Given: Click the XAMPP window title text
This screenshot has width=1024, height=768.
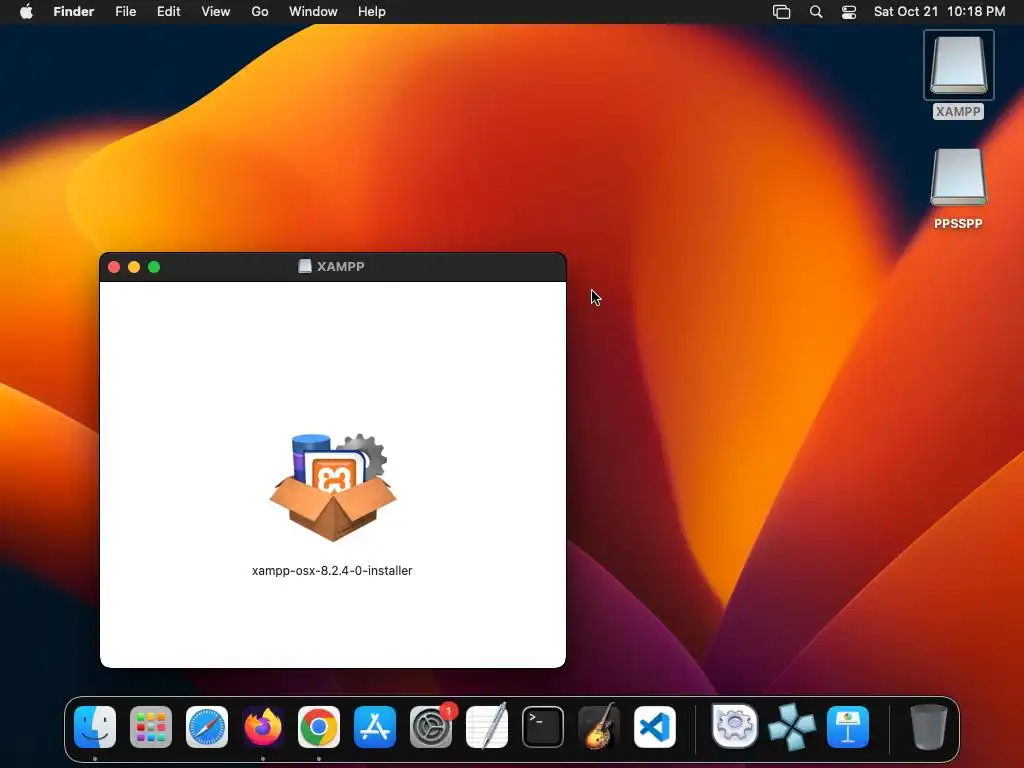Looking at the screenshot, I should [x=341, y=266].
